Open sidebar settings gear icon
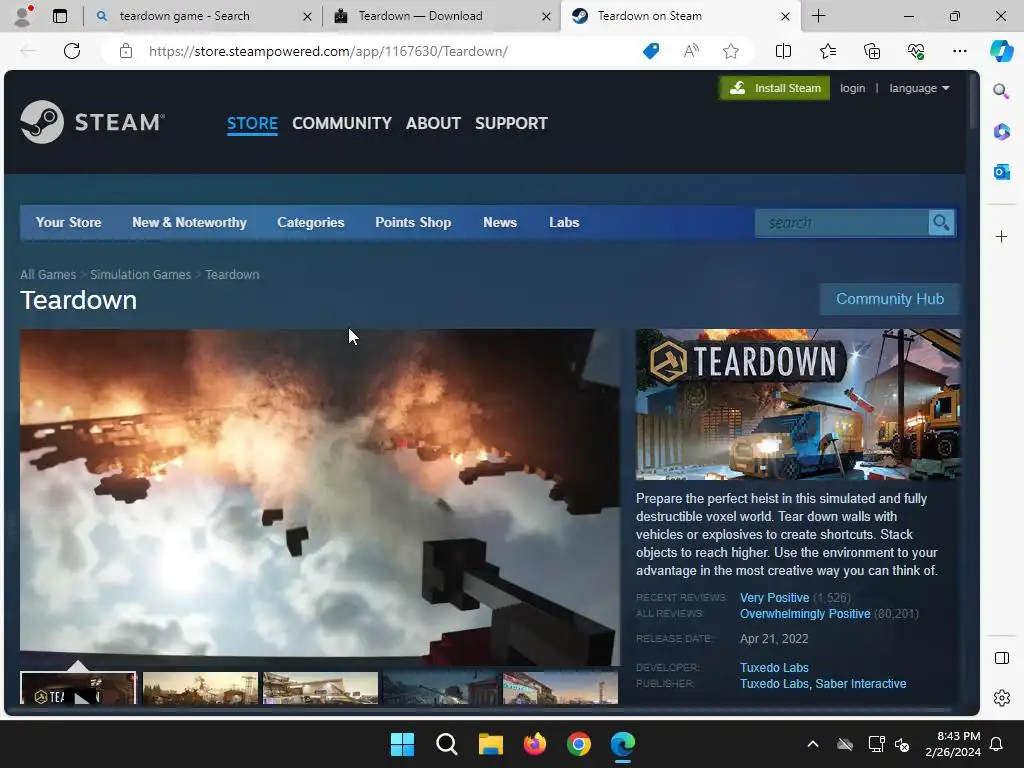Image resolution: width=1024 pixels, height=768 pixels. (x=1001, y=698)
